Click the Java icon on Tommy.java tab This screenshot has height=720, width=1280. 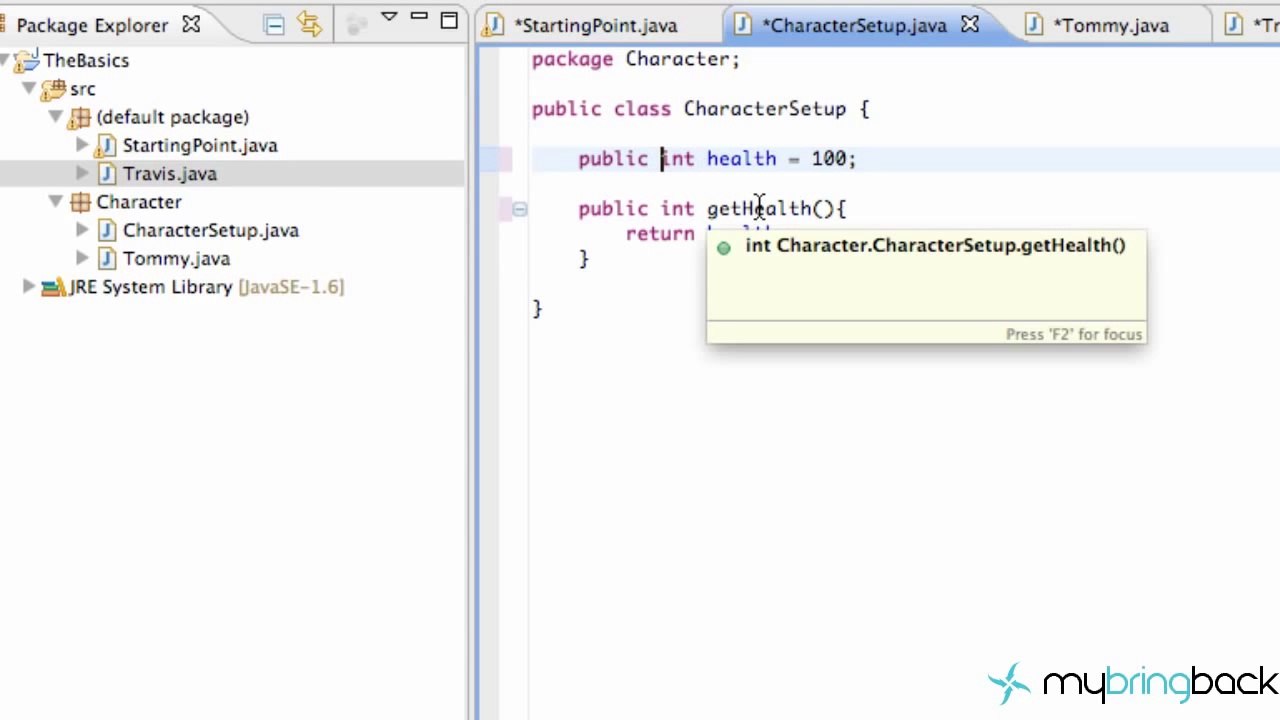click(1034, 25)
